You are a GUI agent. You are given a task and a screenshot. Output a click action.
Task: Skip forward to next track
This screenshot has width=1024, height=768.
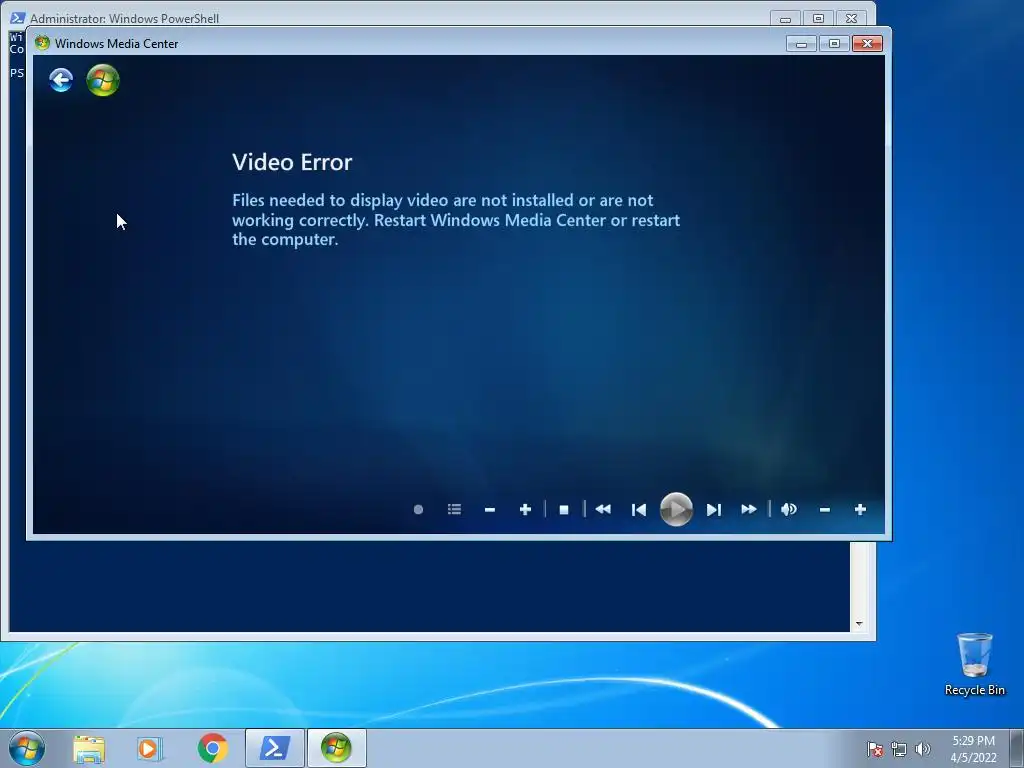(714, 509)
